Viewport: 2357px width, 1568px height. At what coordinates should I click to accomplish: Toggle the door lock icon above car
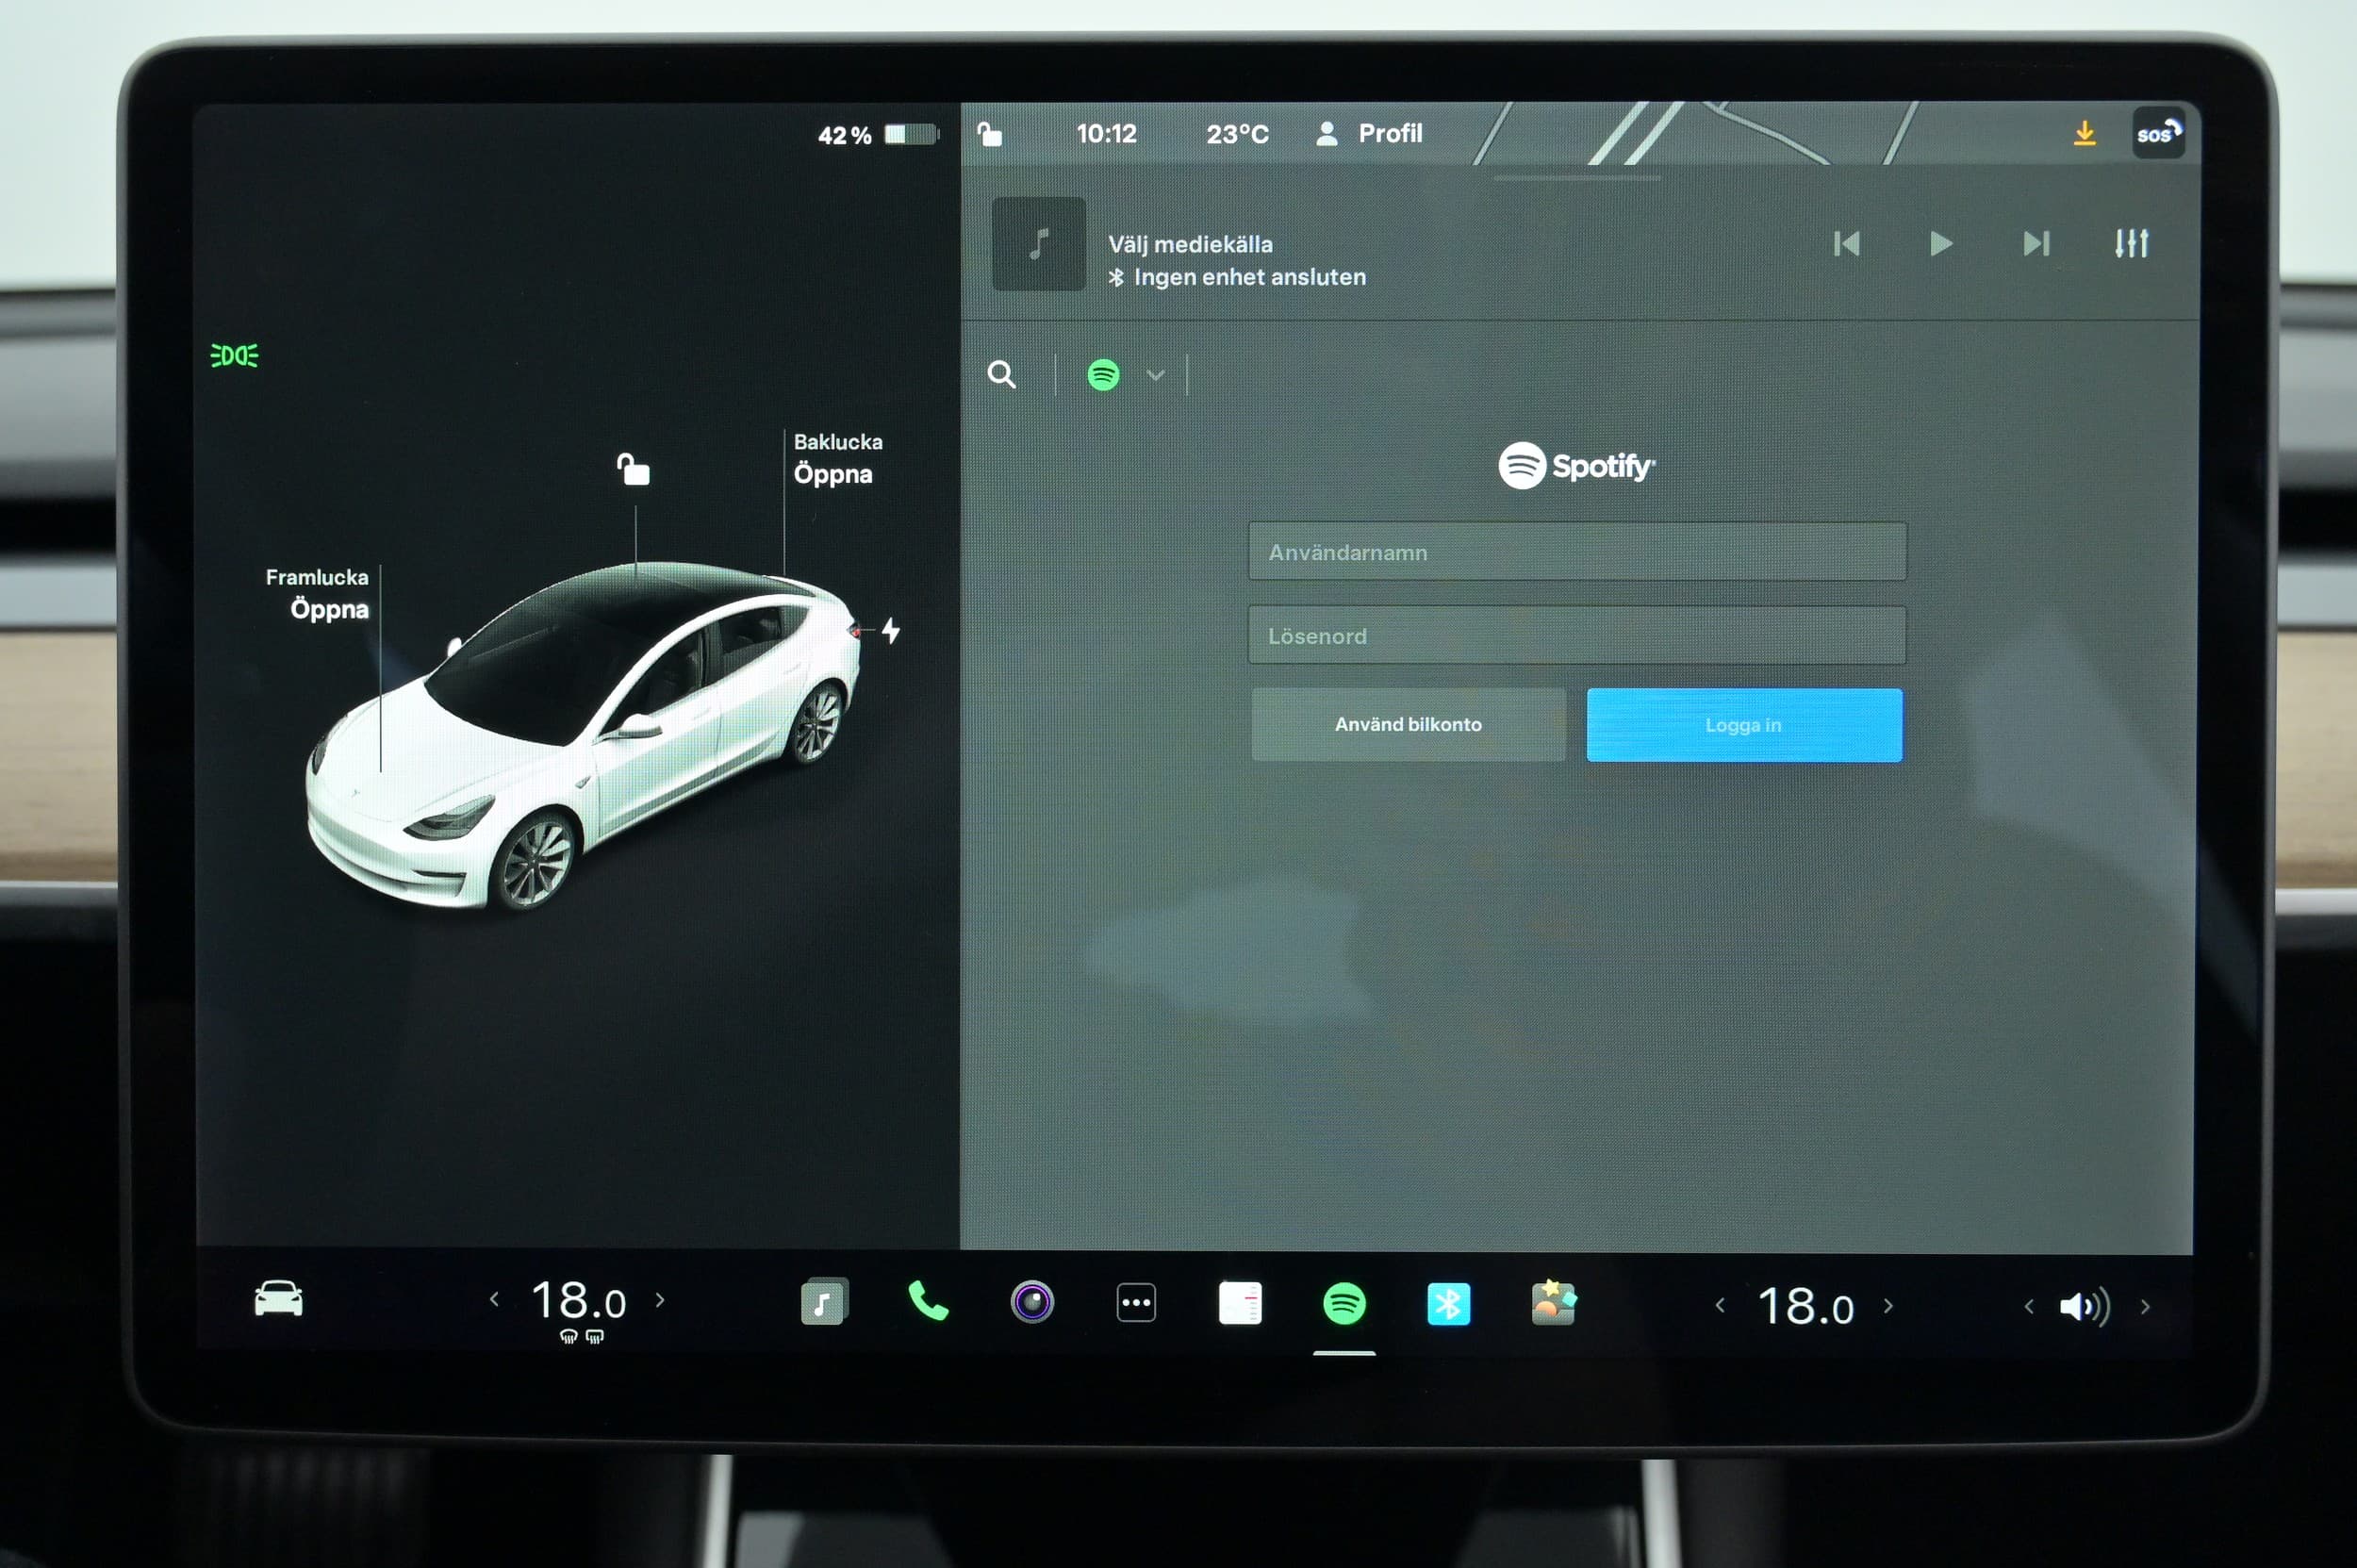pos(633,468)
